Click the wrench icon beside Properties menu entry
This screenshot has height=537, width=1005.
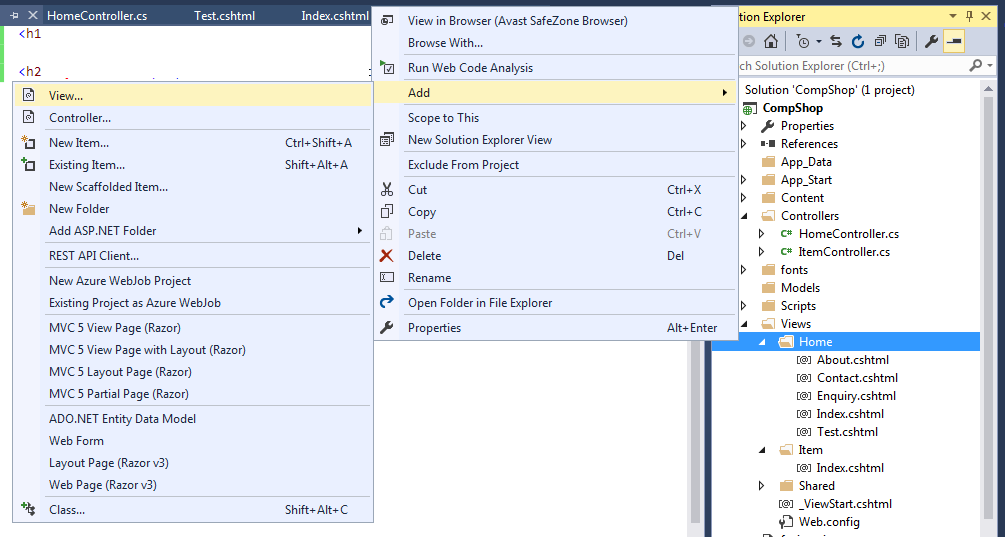(386, 327)
